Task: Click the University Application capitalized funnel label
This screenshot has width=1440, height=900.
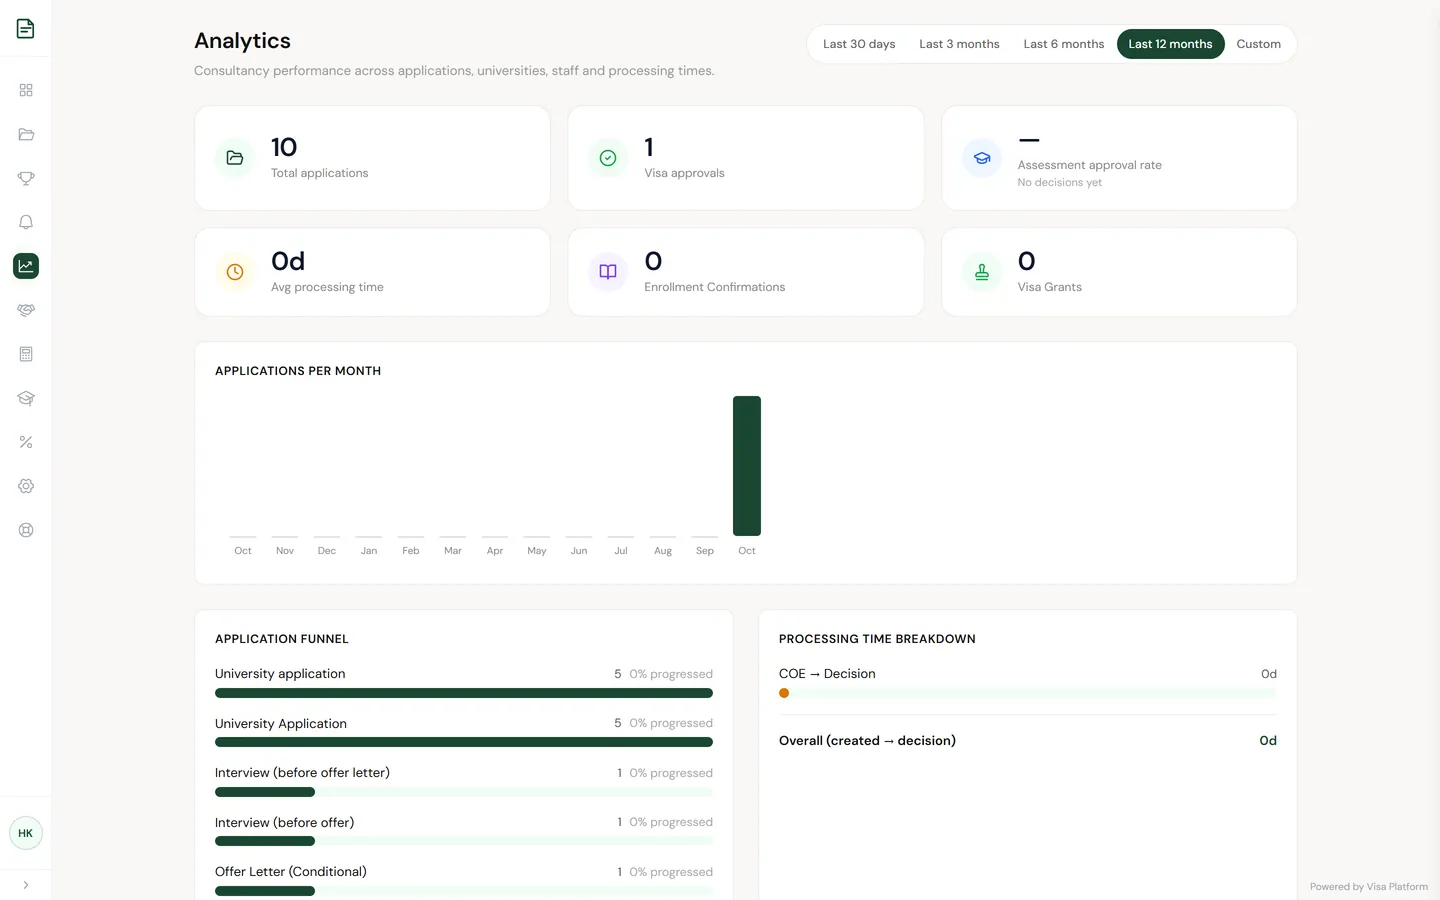Action: point(281,724)
